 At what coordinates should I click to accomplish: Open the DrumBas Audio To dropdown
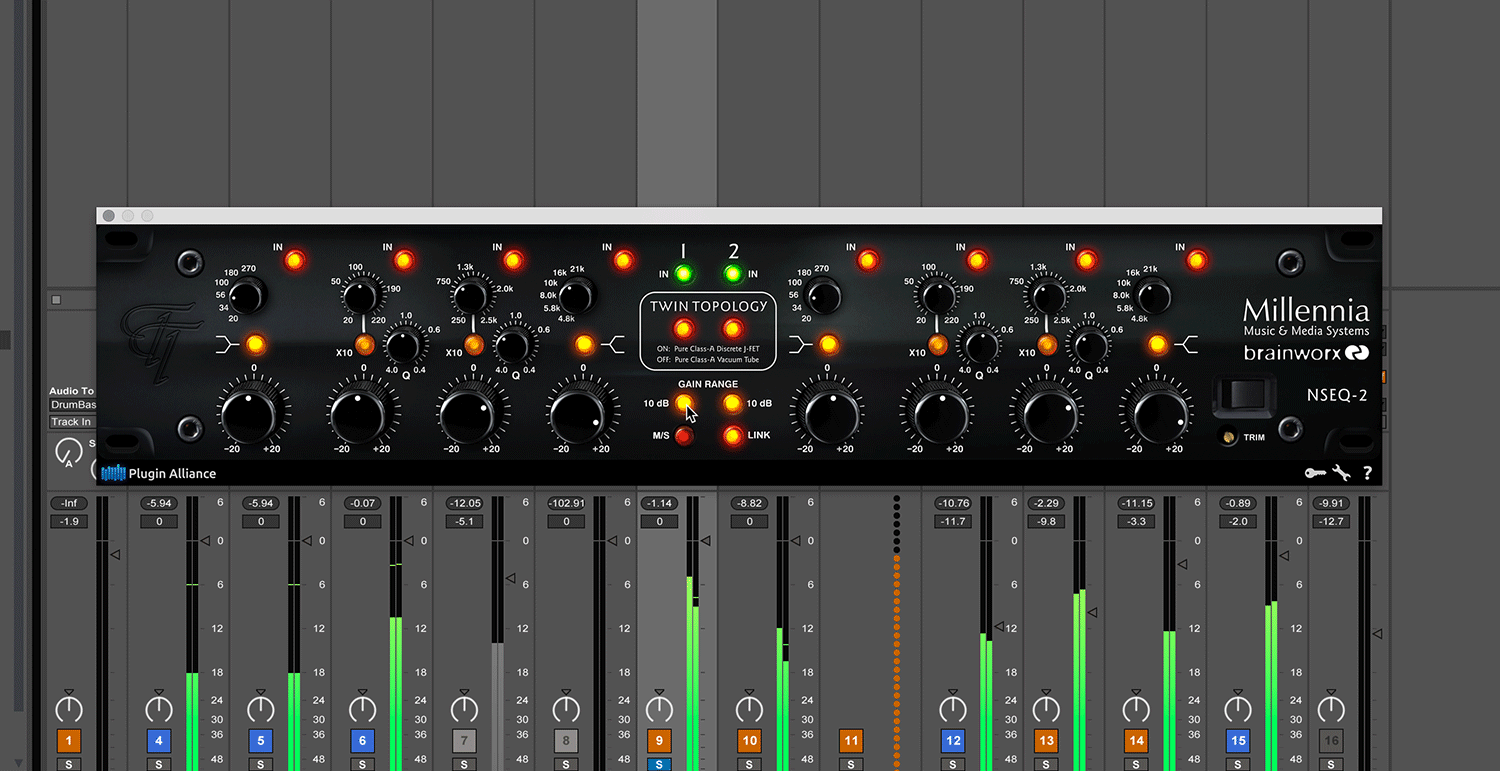click(73, 405)
